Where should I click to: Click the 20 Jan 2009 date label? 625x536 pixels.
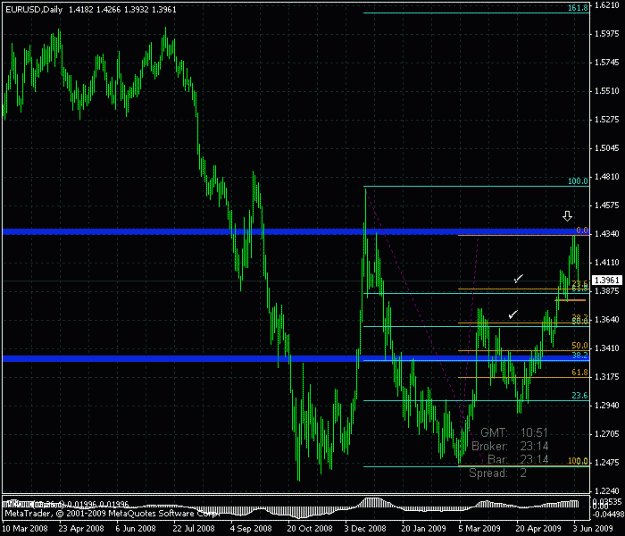pyautogui.click(x=424, y=529)
